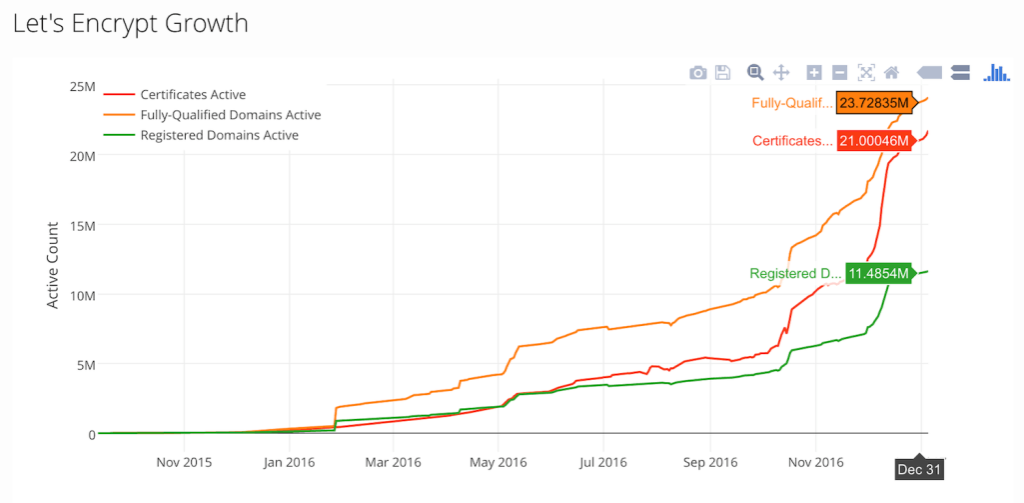1024x503 pixels.
Task: Click the orange 23.72835M hover label
Action: tap(874, 103)
